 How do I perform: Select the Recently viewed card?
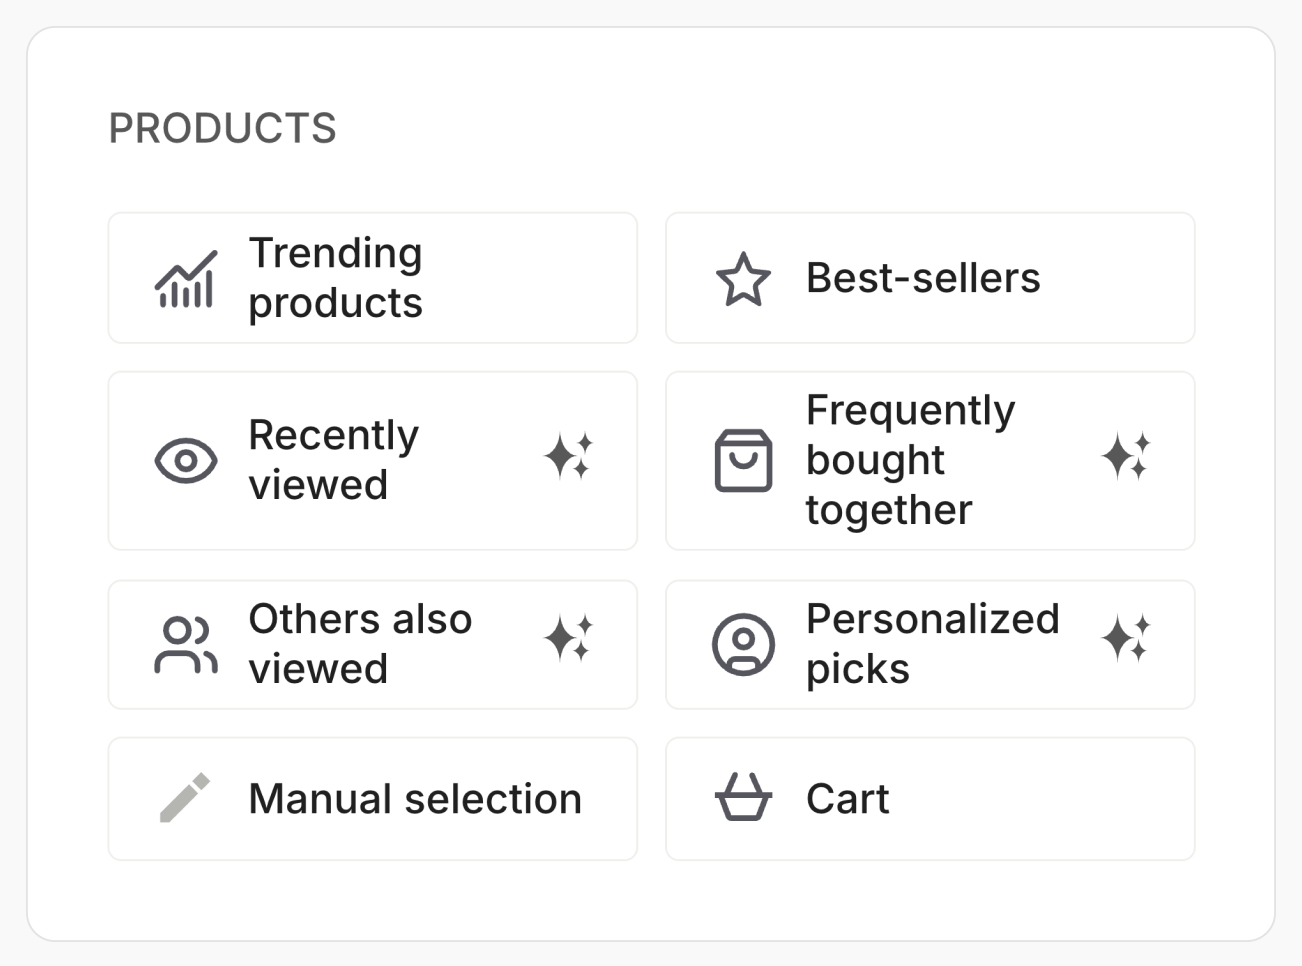373,460
